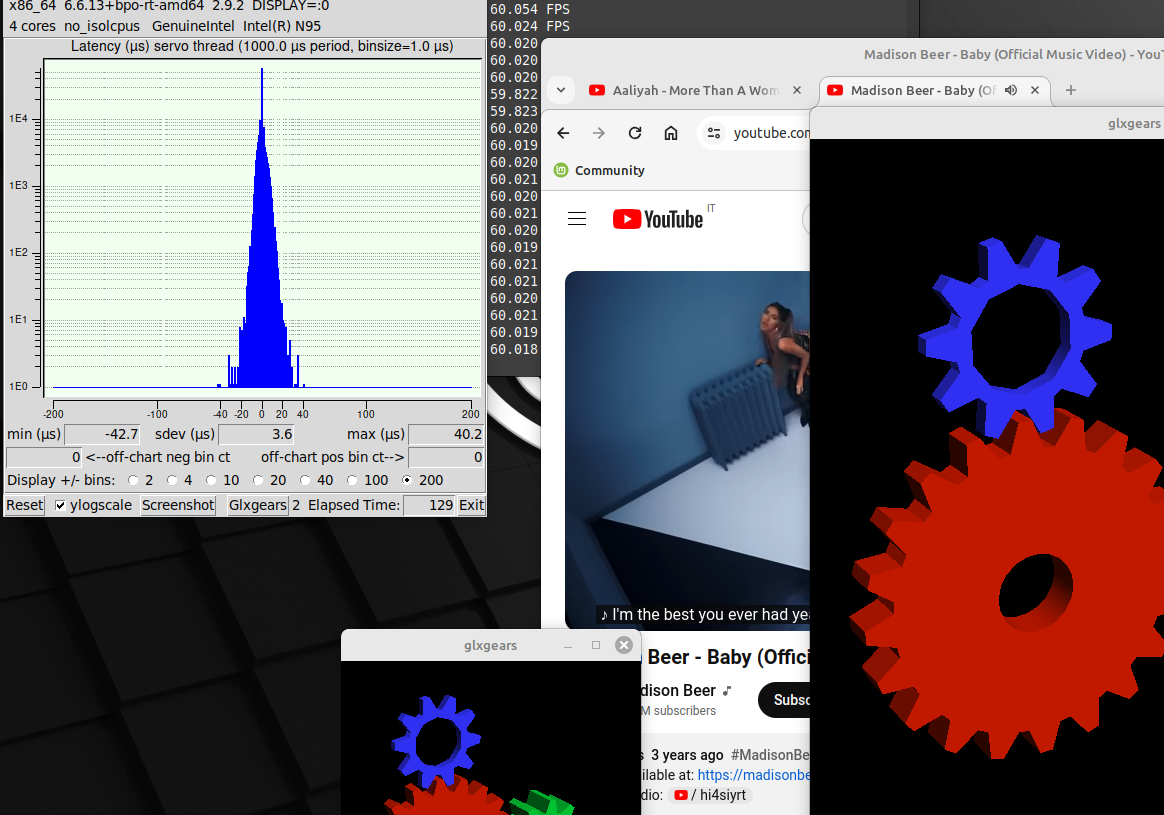Screen dimensions: 1164x815
Task: Click the large glxgears window title
Action: (1134, 123)
